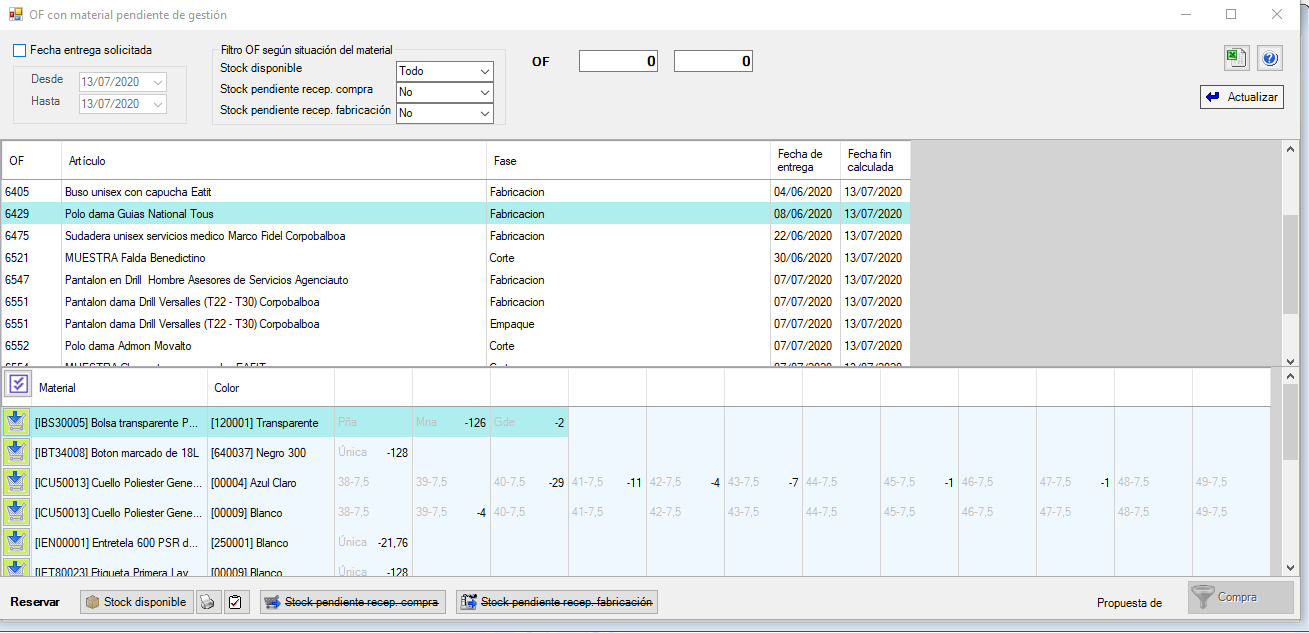Expand Stock pendiente recep. compra filter dropdown

click(485, 92)
